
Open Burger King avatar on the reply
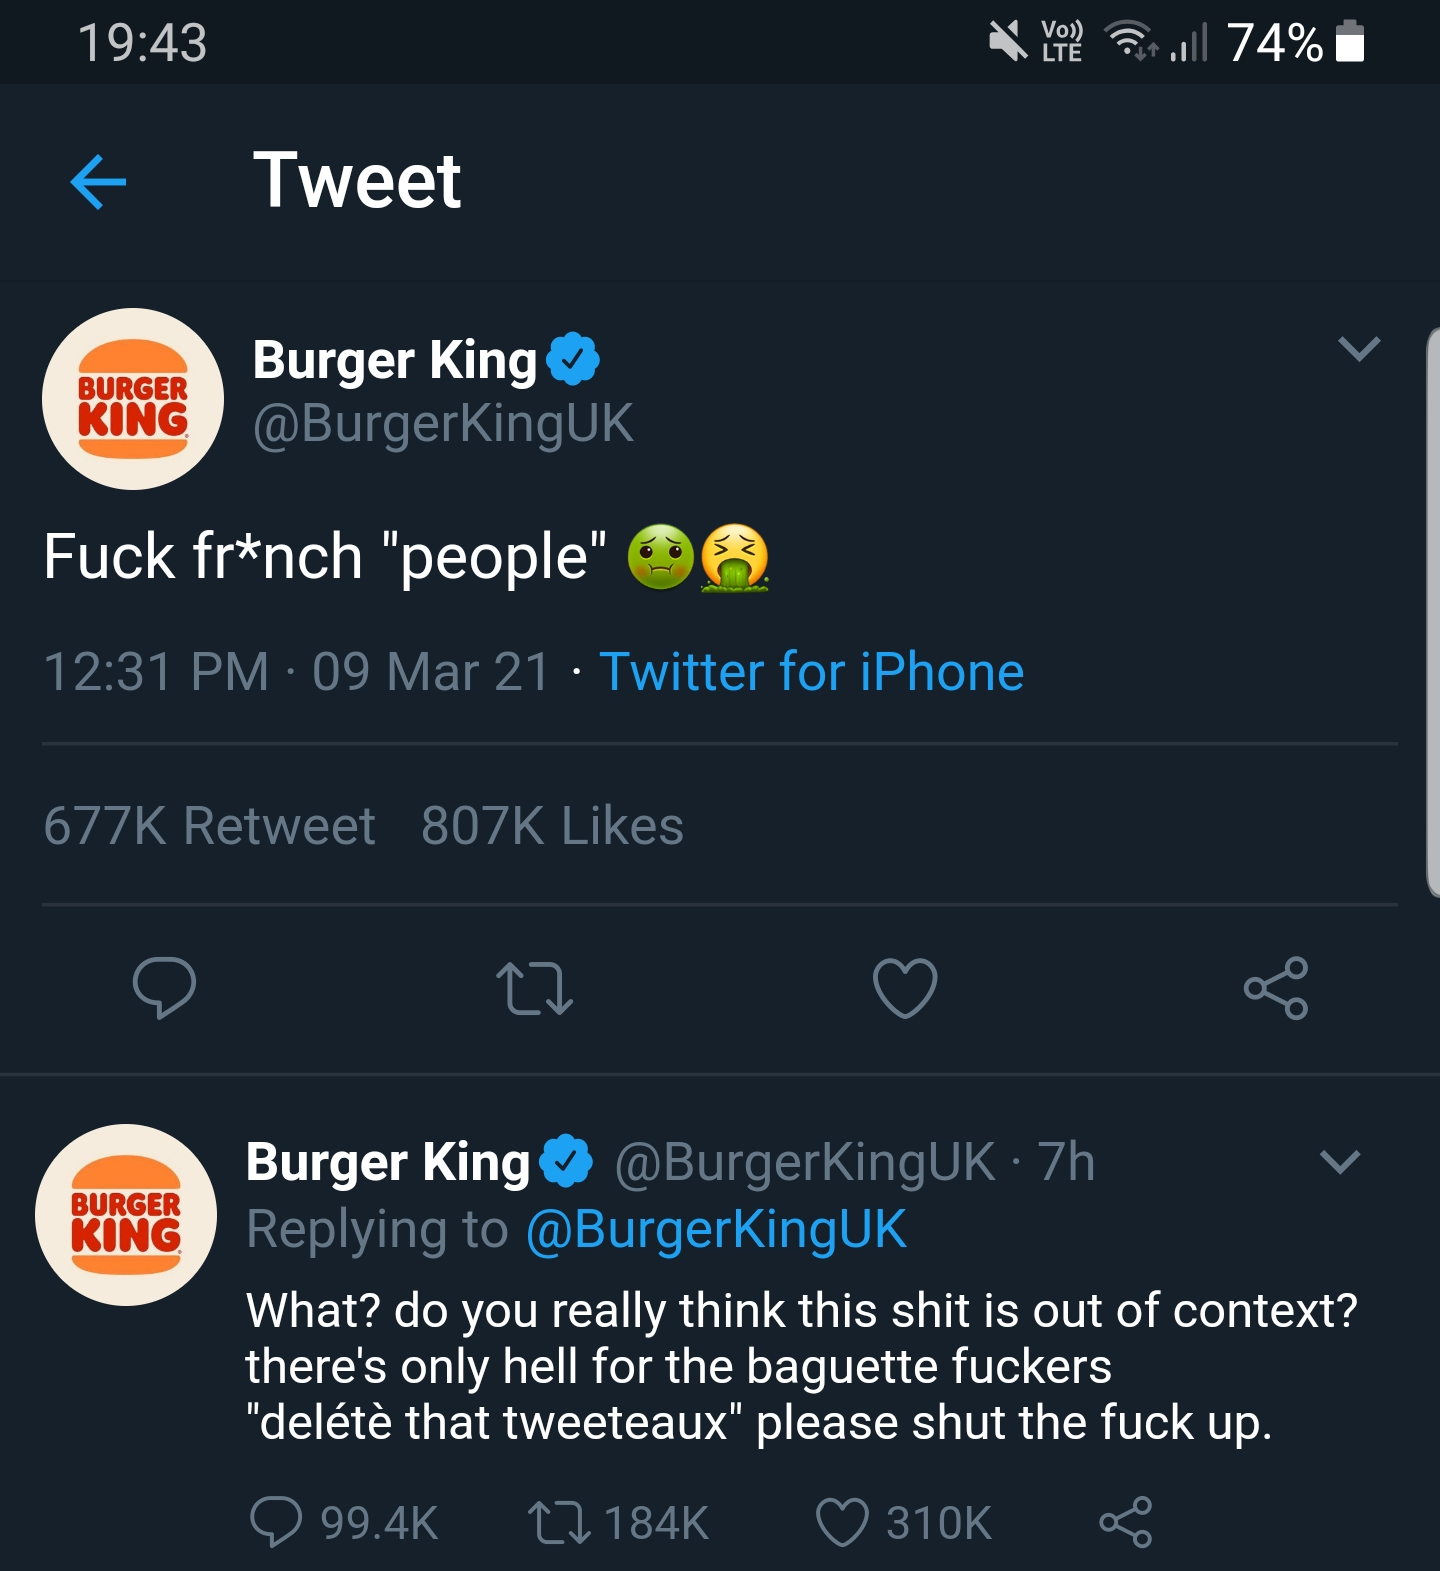pos(126,1215)
